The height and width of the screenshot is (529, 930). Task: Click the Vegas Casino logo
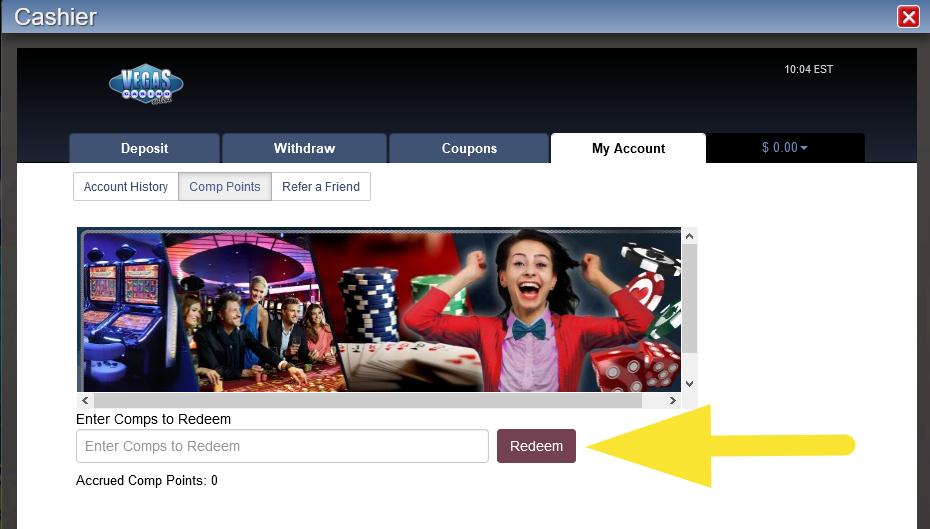tap(146, 85)
